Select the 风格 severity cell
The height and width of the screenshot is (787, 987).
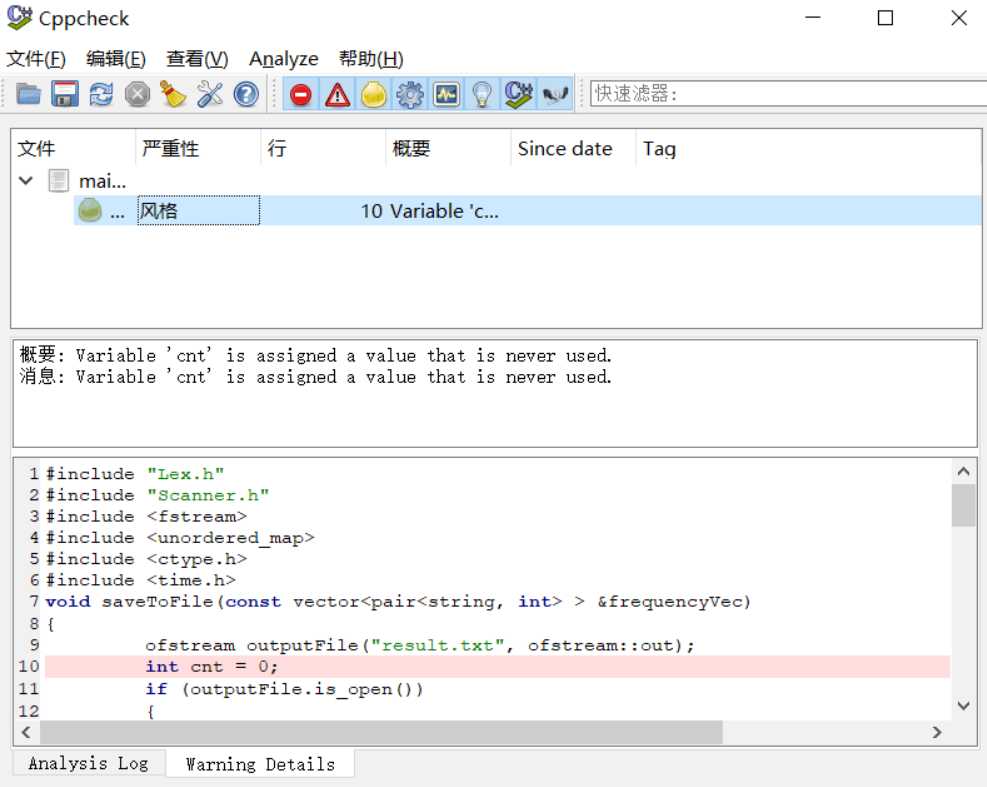(198, 210)
